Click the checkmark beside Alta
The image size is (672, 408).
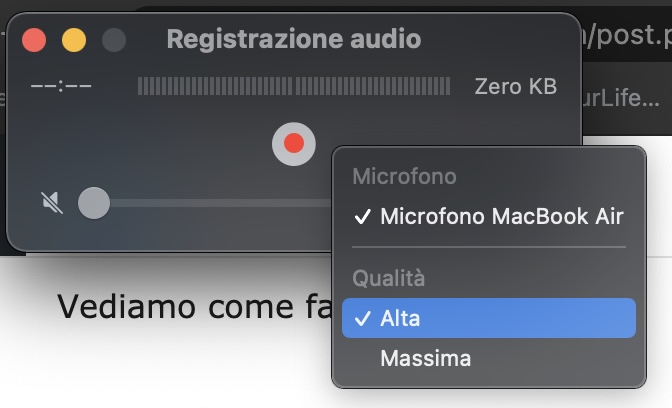coord(362,319)
